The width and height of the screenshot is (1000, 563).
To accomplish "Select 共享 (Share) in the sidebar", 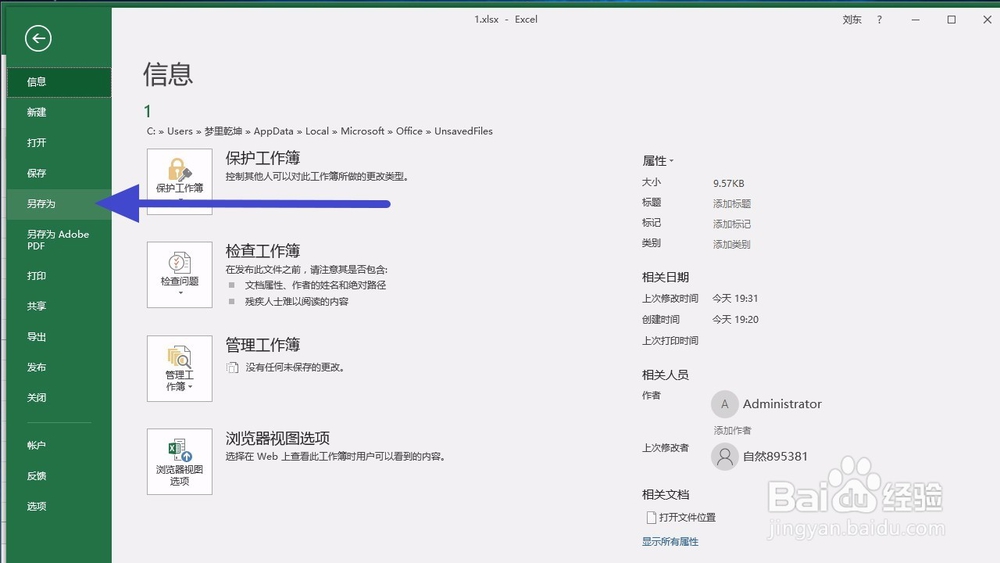I will coord(59,307).
